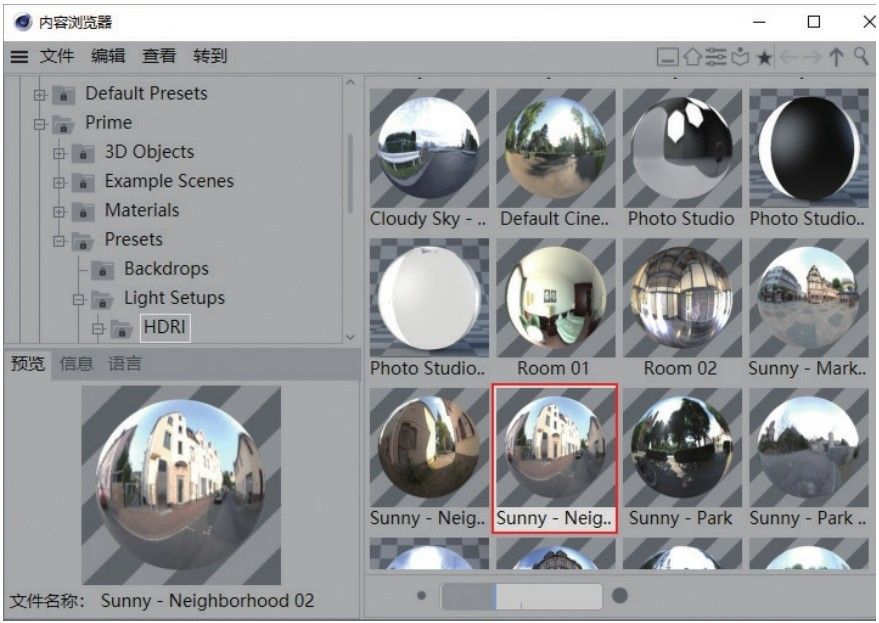Select the Sunny - Park thumbnail with dark trees
The height and width of the screenshot is (623, 879).
tap(682, 447)
